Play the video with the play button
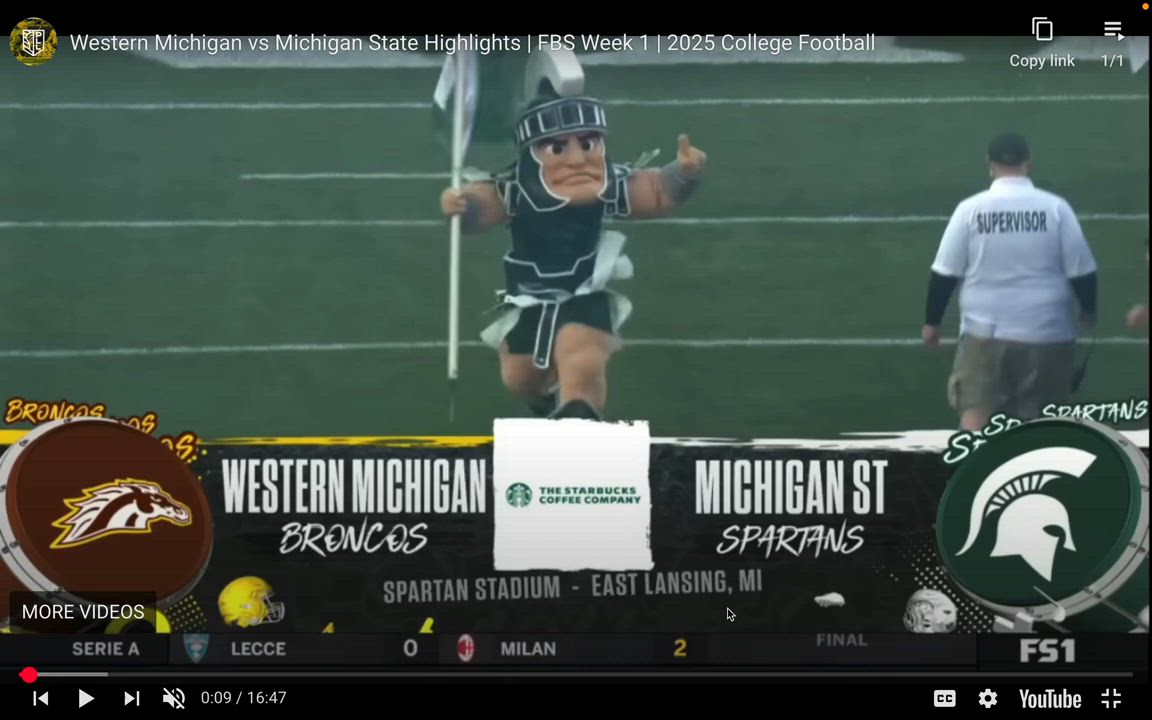 (86, 698)
